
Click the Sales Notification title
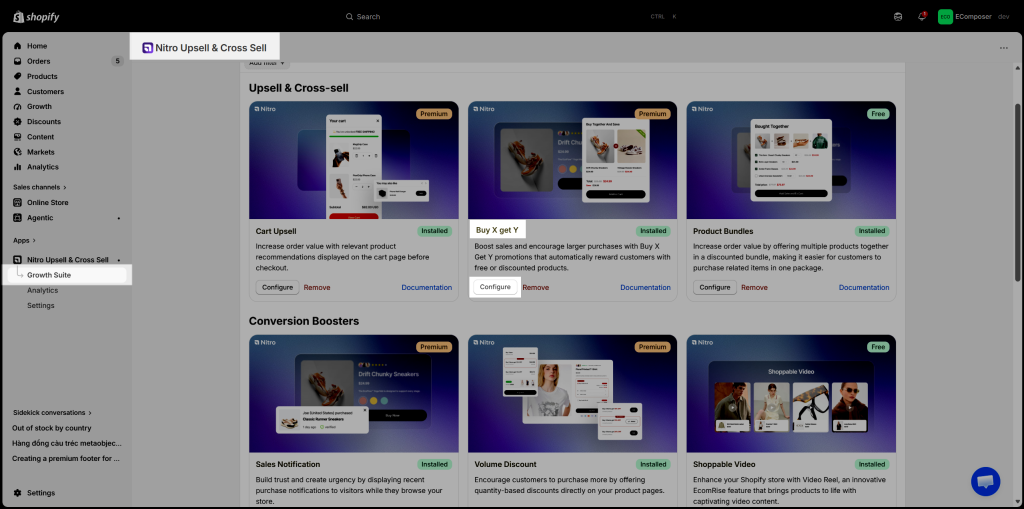288,464
